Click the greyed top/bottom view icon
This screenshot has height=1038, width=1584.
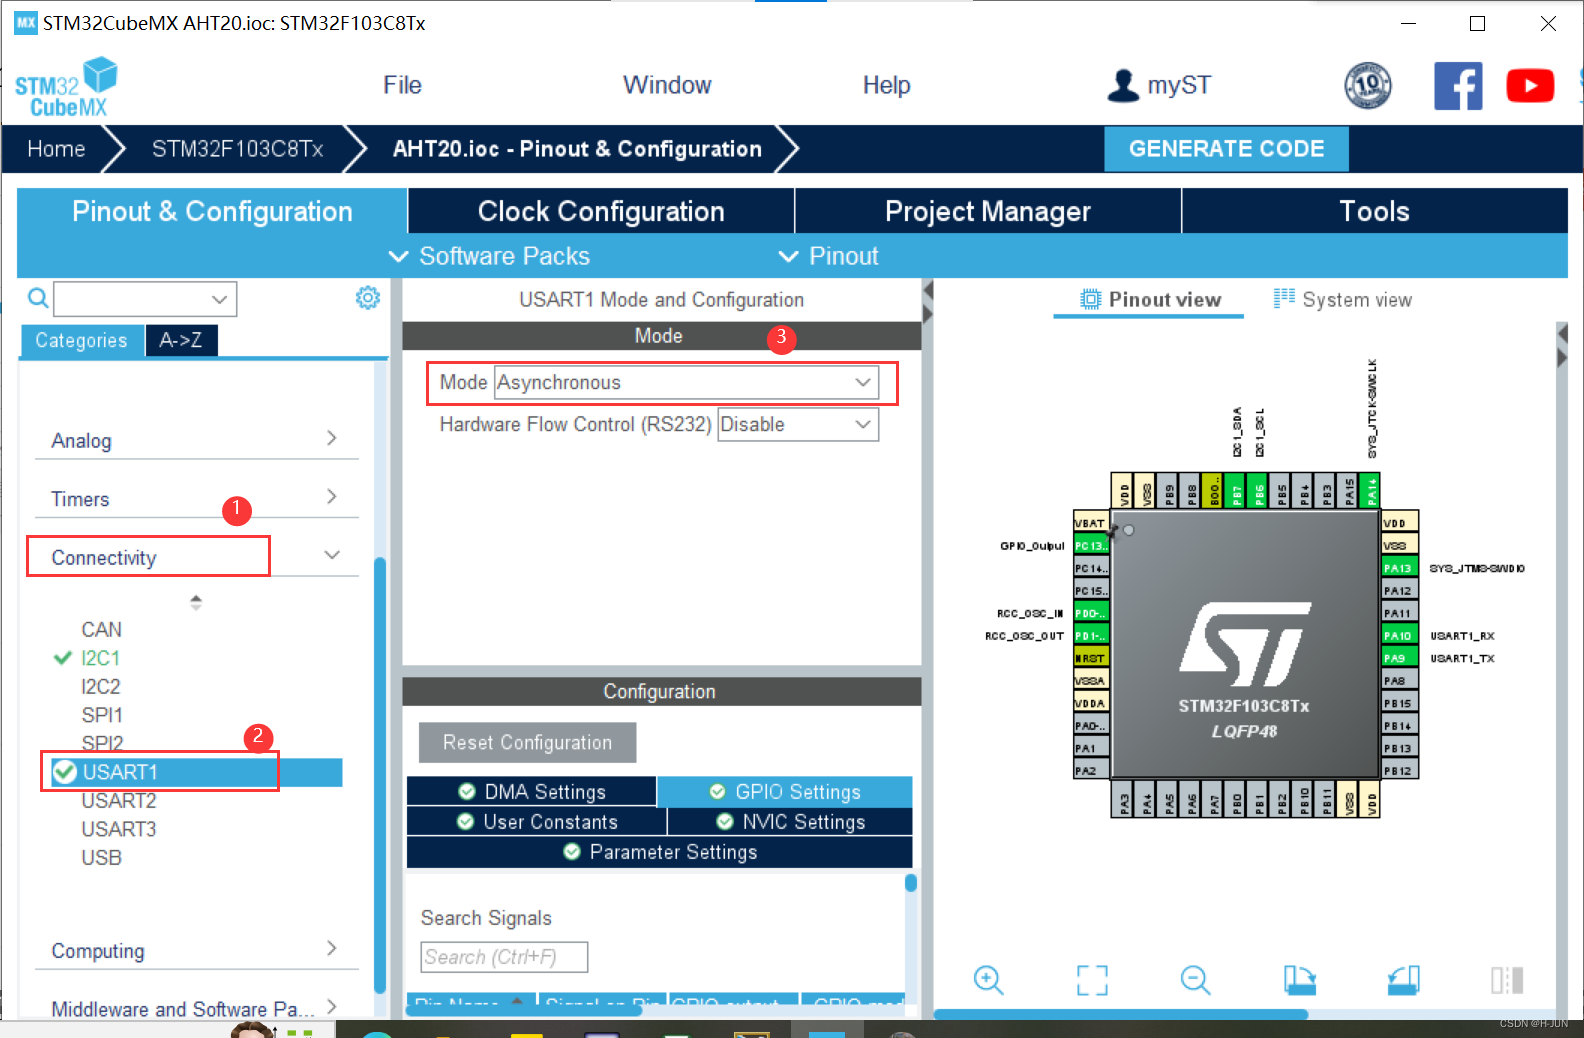click(1507, 980)
